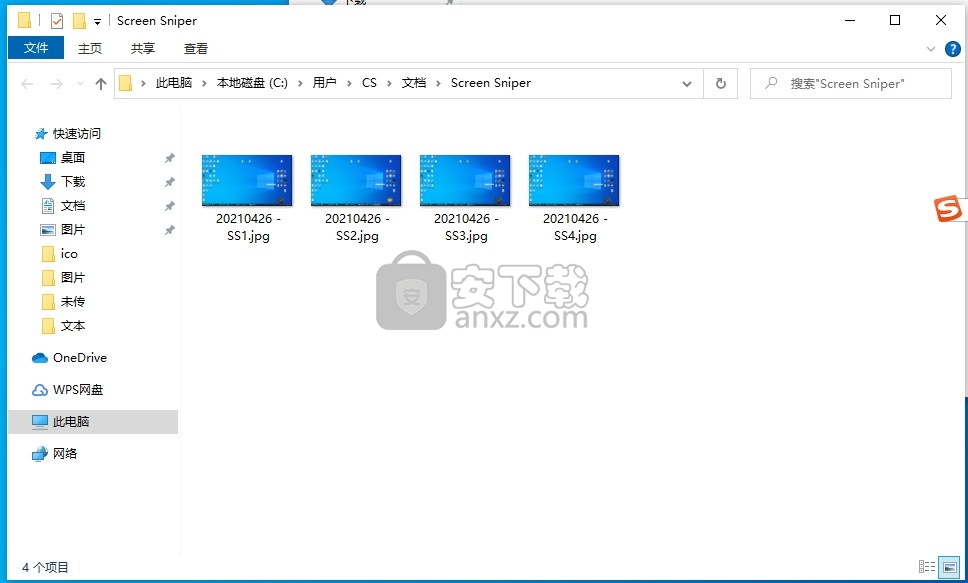Click CS in the address breadcrumb

(x=369, y=83)
